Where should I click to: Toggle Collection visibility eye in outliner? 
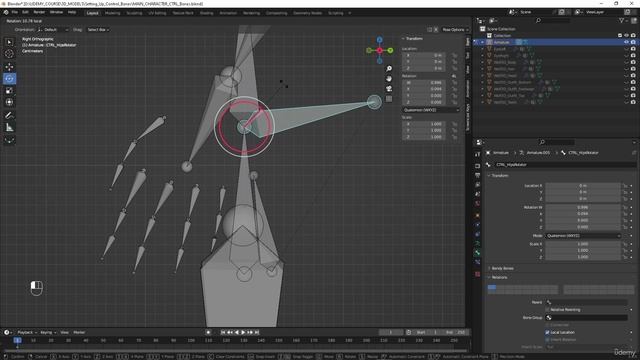click(626, 36)
